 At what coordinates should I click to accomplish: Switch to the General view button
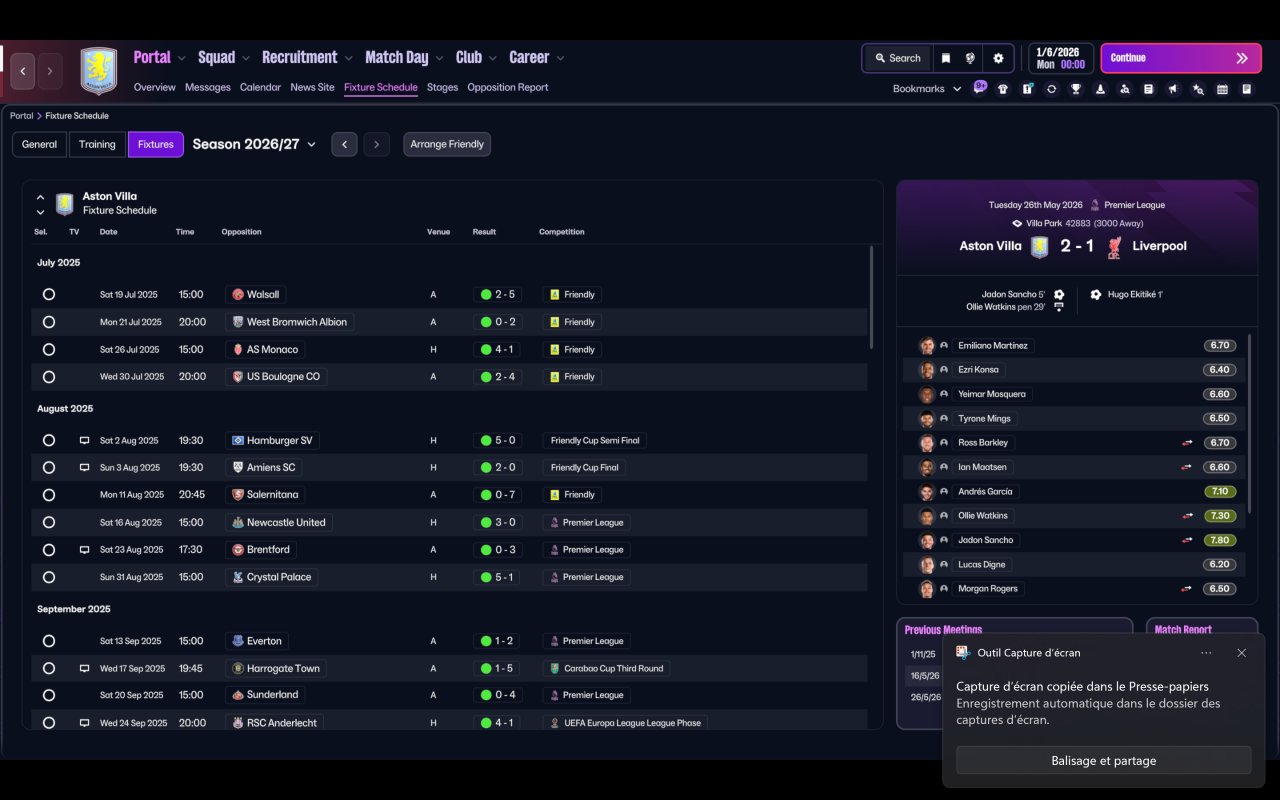[40, 144]
